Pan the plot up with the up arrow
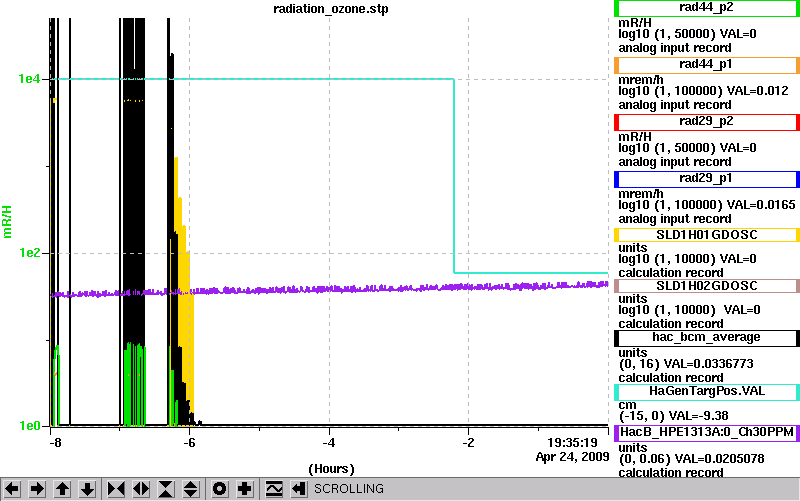 [x=62, y=489]
